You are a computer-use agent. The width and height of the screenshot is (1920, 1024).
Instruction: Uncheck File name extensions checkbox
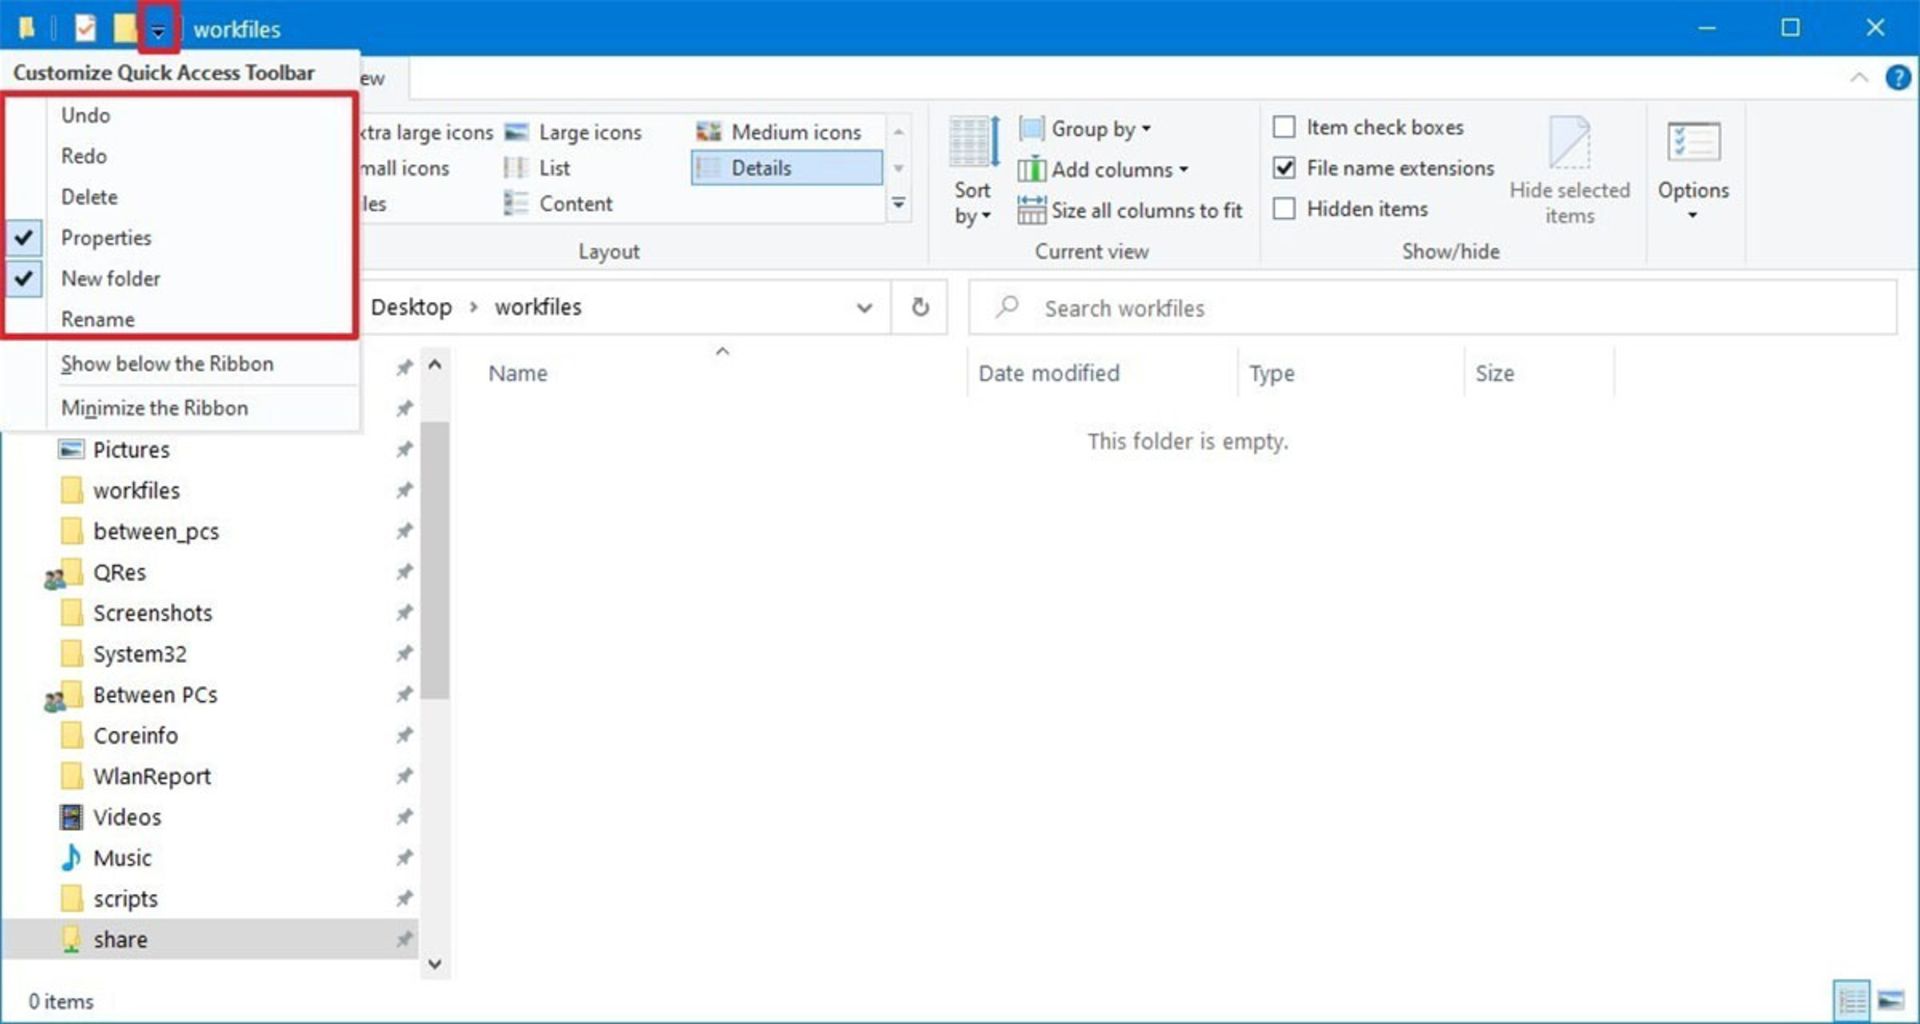pyautogui.click(x=1284, y=168)
